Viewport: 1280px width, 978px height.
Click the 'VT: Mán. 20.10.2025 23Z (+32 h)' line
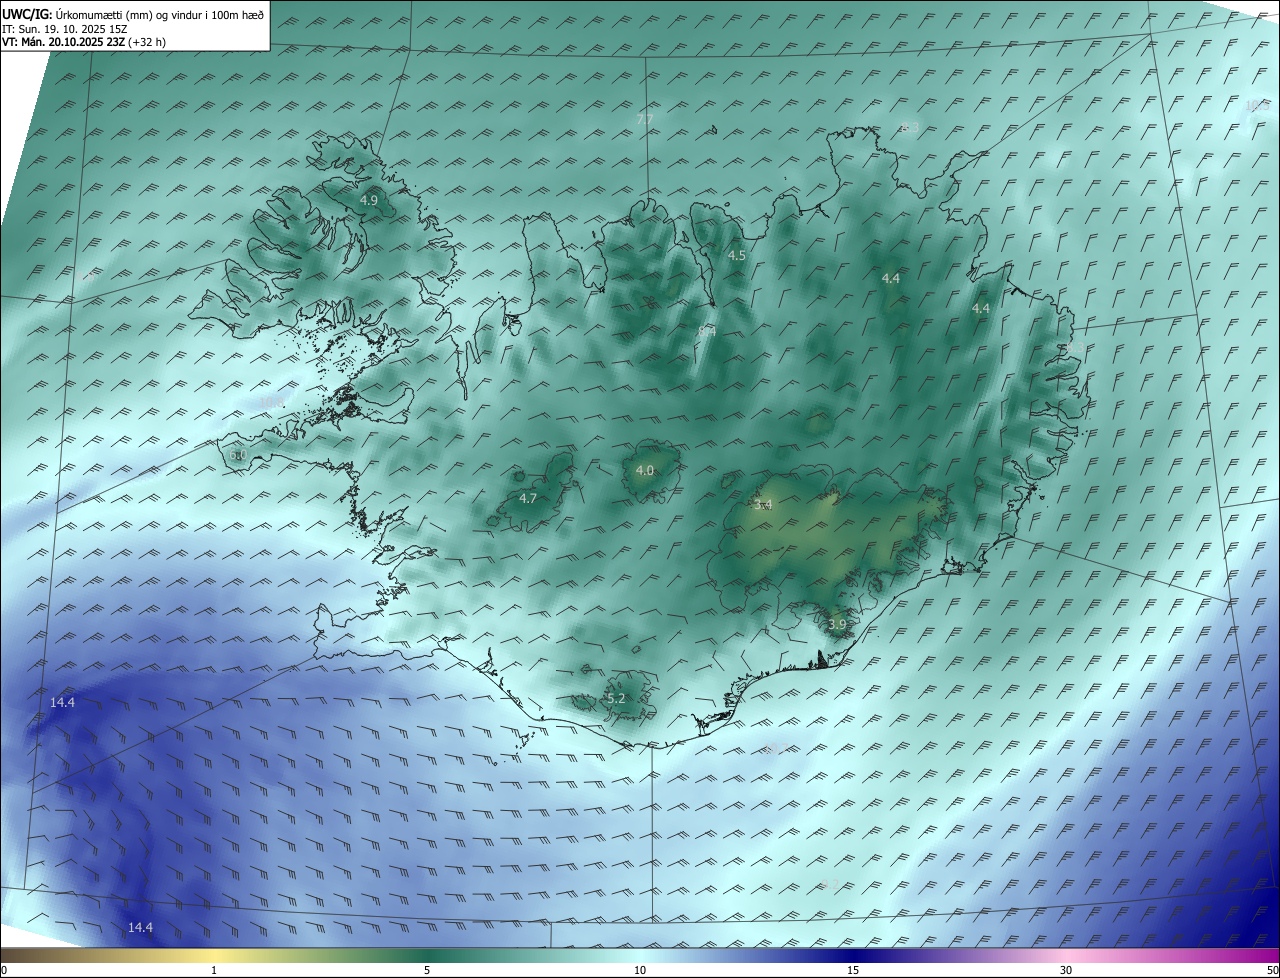pyautogui.click(x=84, y=42)
